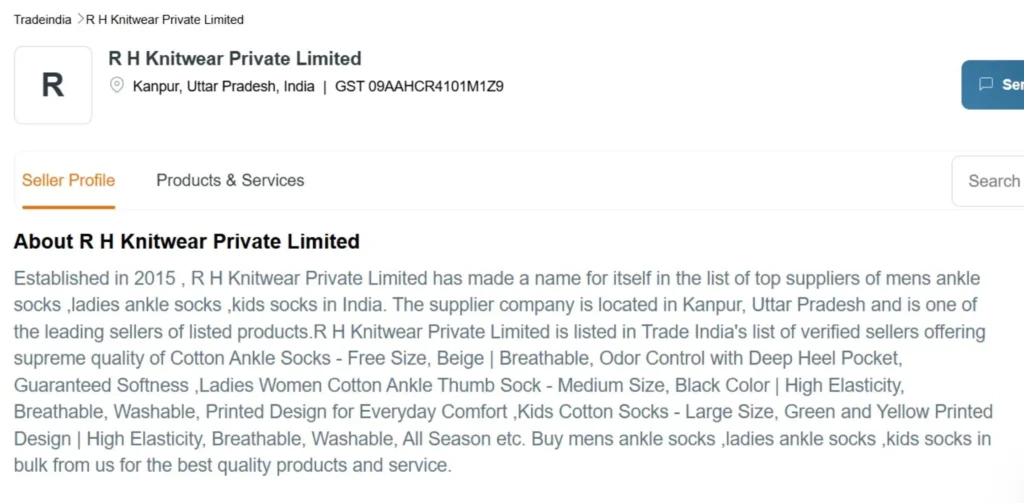This screenshot has width=1024, height=503.
Task: Click the Kanpur, Uttar Pradesh, India address
Action: point(224,86)
